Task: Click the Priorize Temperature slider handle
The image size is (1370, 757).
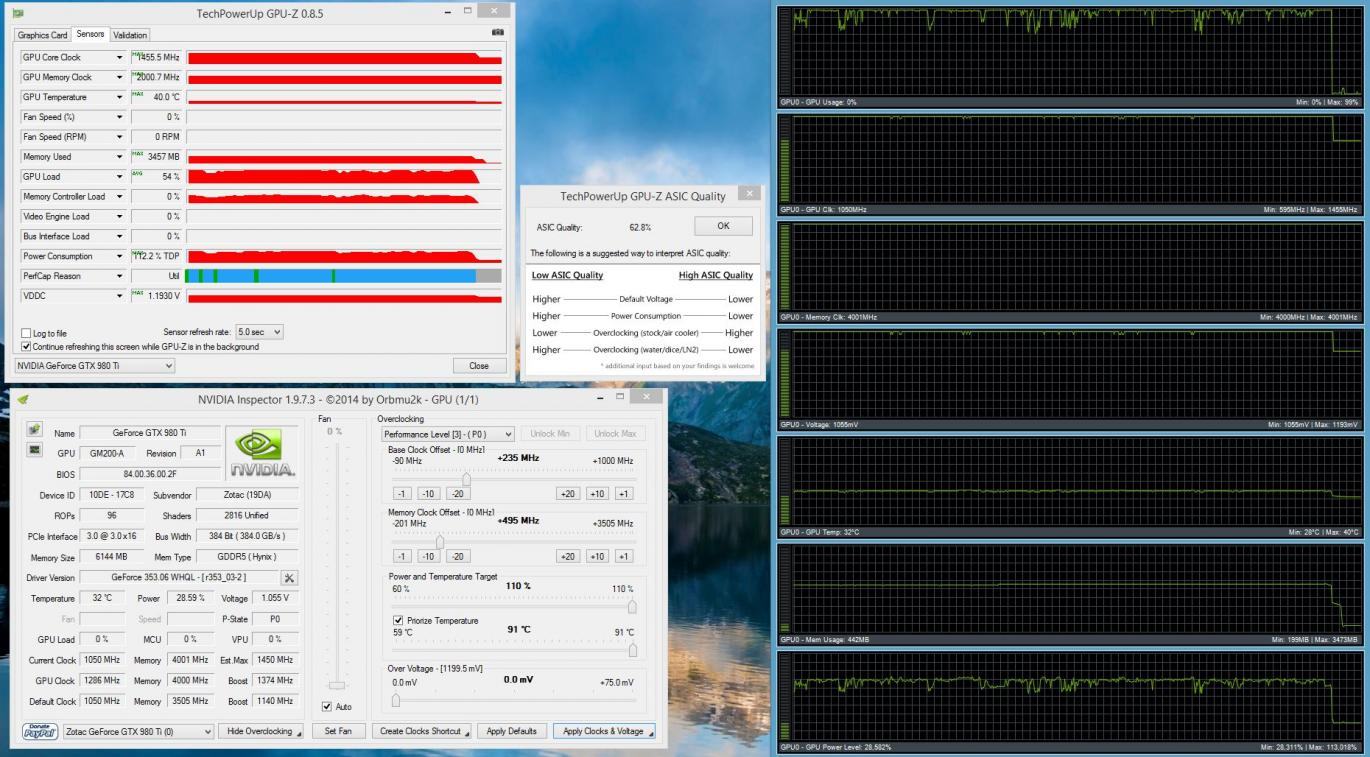Action: point(632,650)
